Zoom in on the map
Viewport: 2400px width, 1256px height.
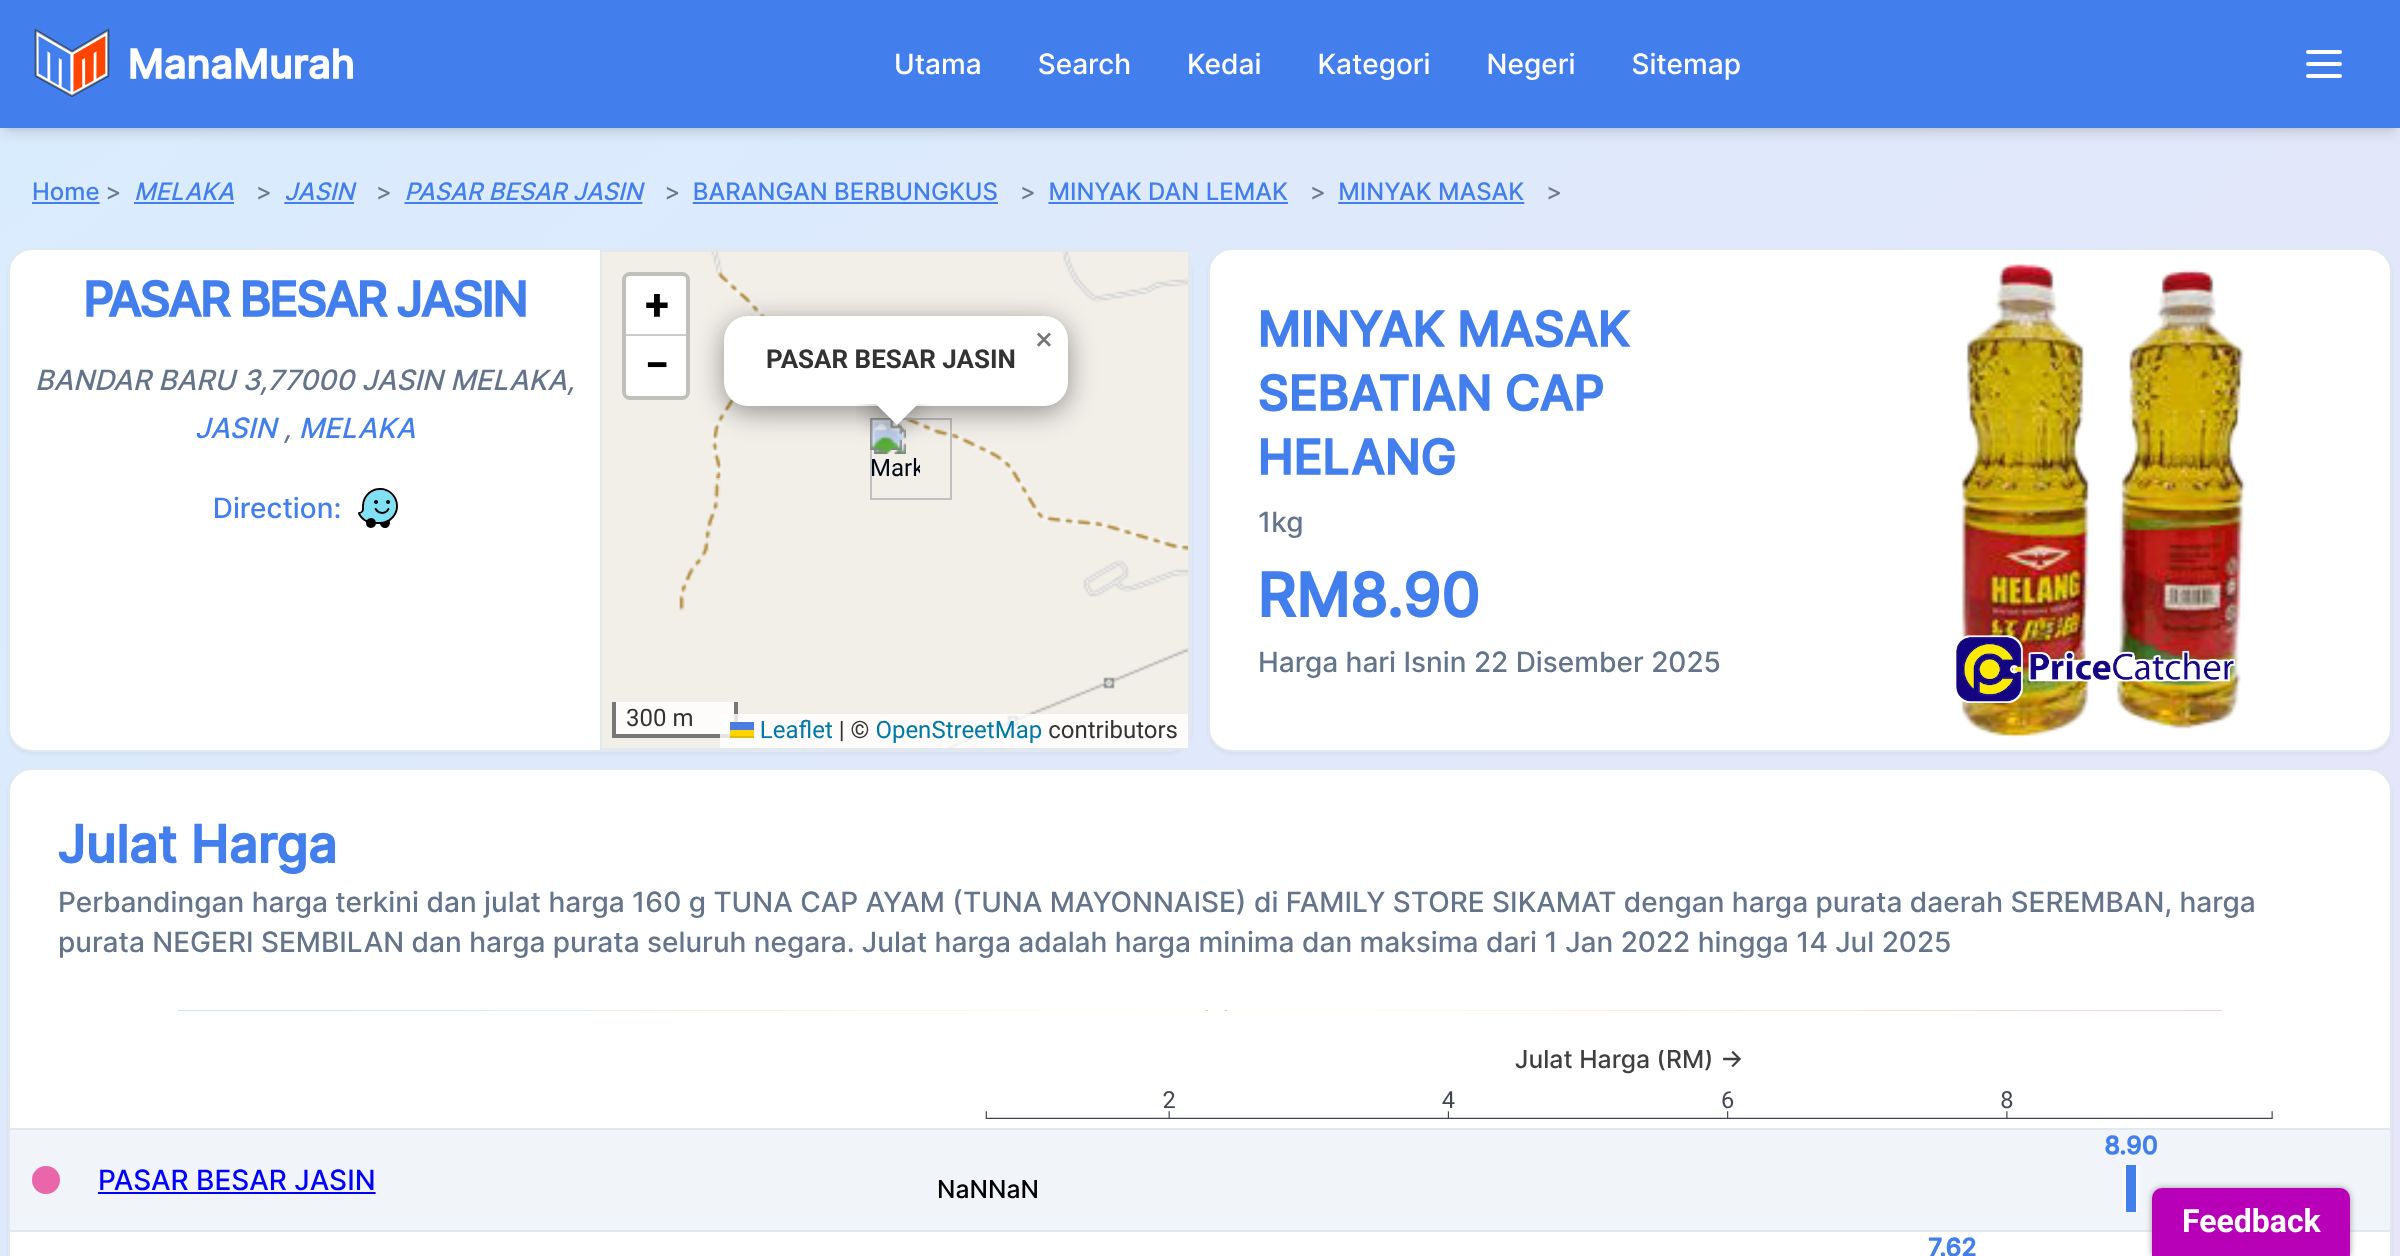(656, 305)
